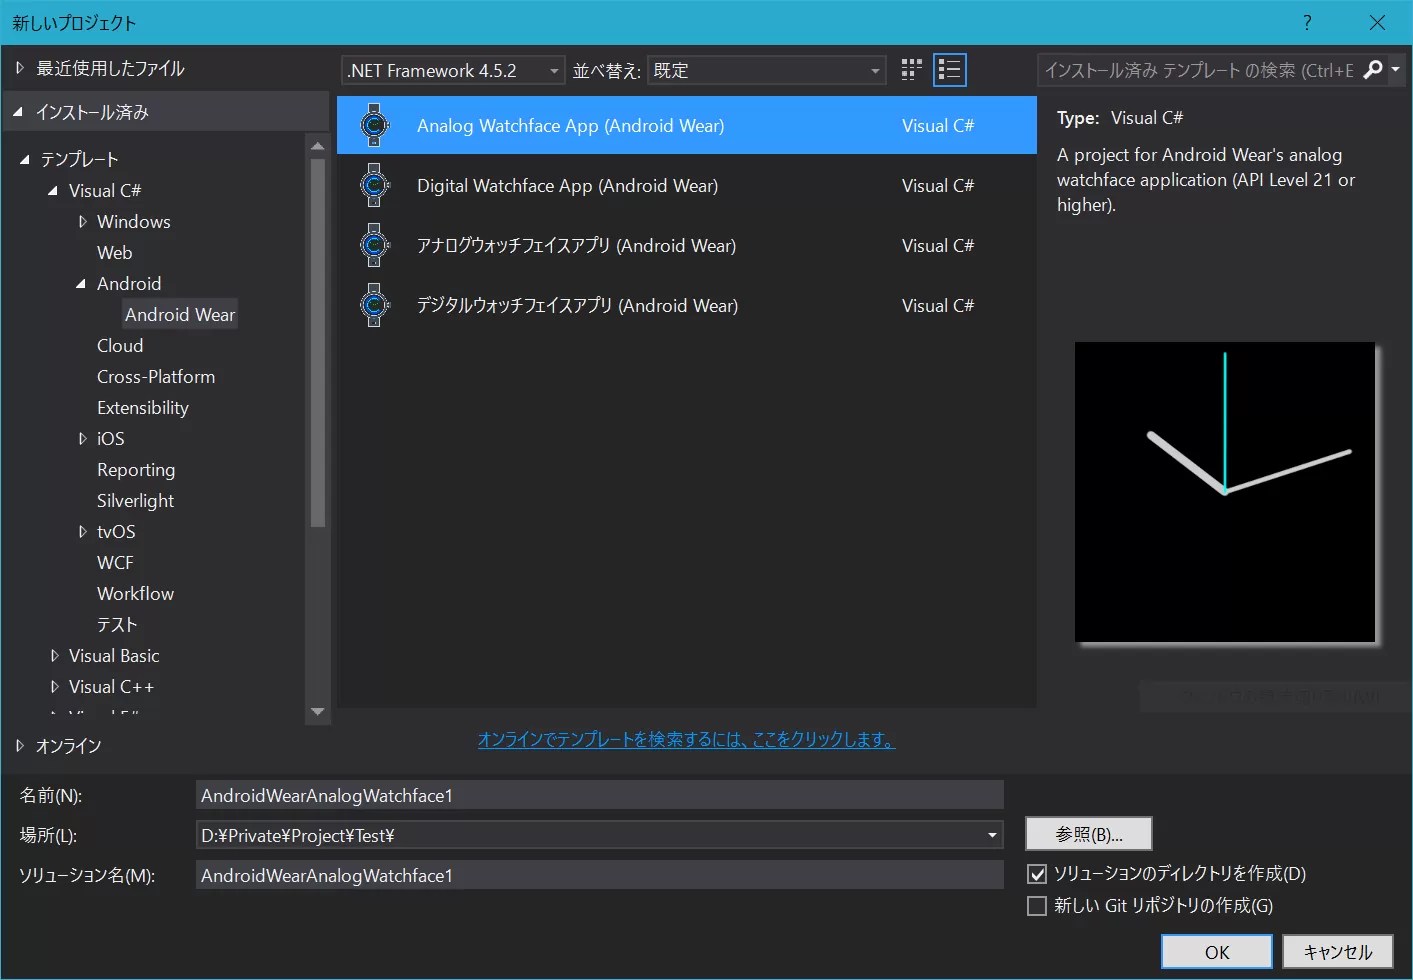
Task: Click the OK button
Action: click(x=1217, y=952)
